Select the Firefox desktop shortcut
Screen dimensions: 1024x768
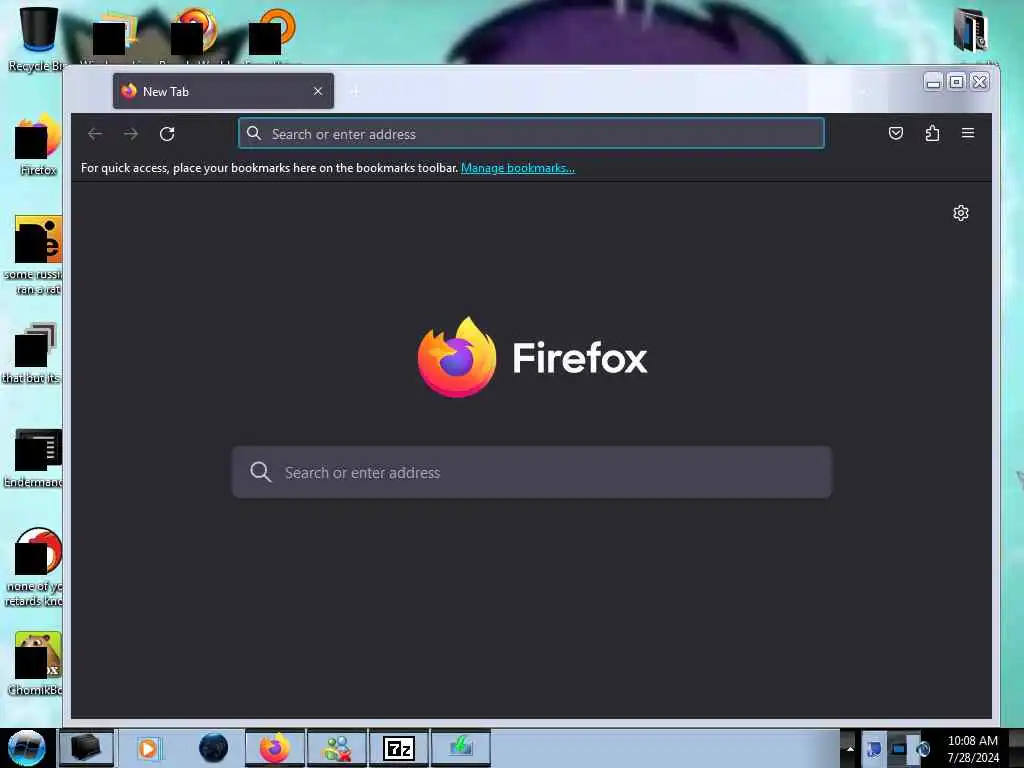[38, 145]
